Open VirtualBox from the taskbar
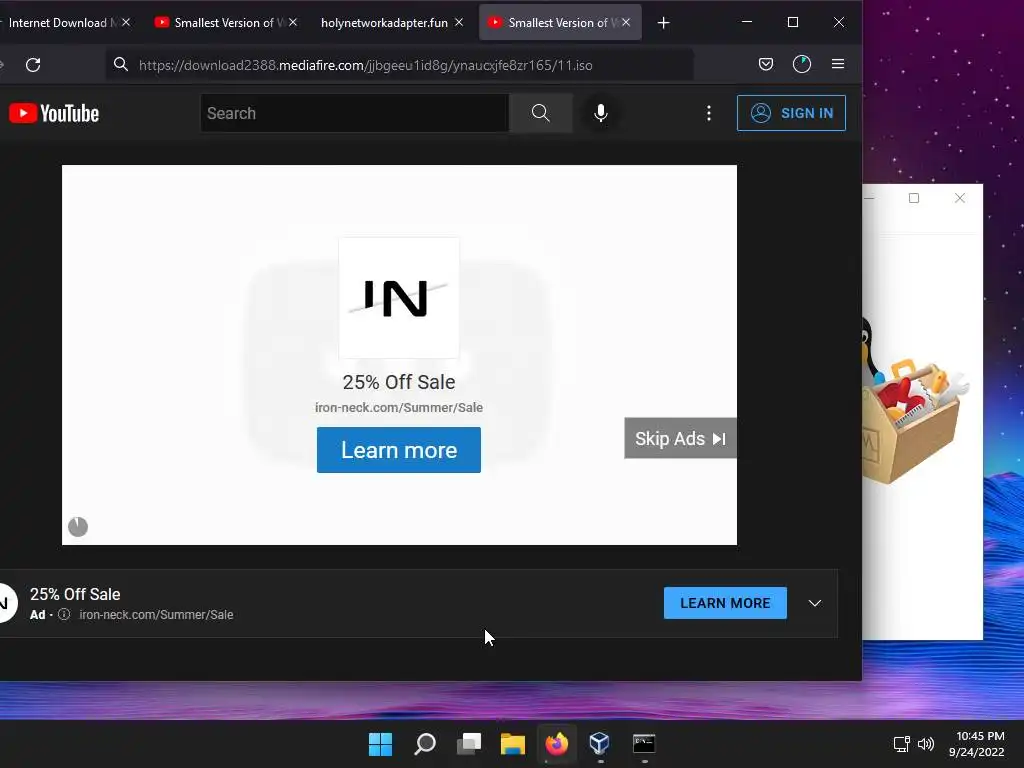 (600, 744)
